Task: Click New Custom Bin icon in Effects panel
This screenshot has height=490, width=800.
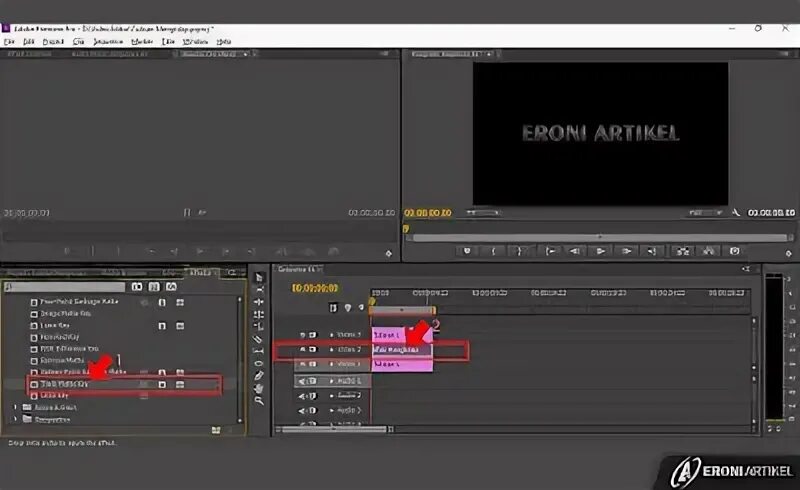Action: [x=216, y=430]
